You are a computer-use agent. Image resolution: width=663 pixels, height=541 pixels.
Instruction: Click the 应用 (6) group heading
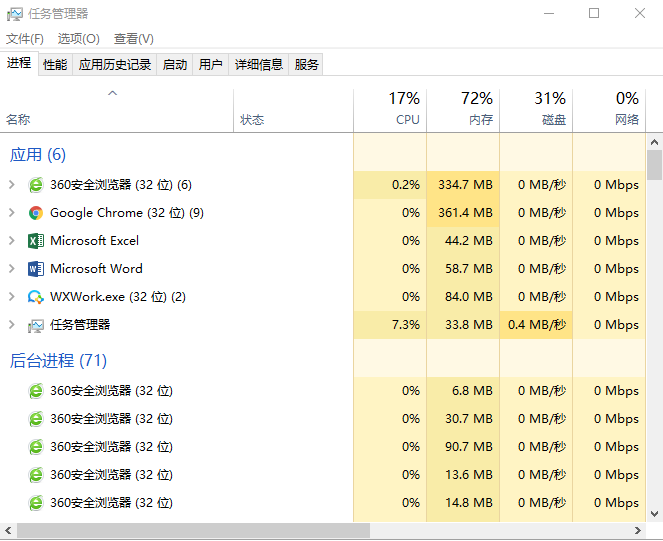tap(38, 155)
